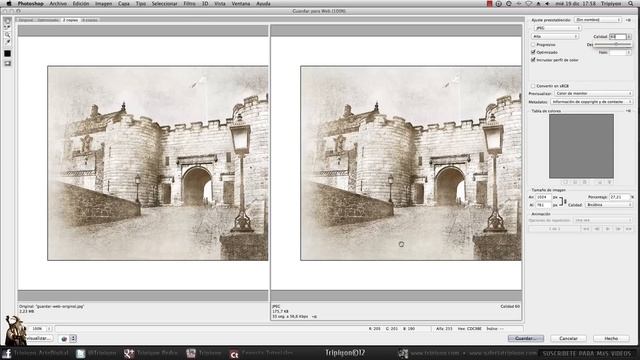Adjust the quality slider popup
Viewport: 640px width, 360px height.
click(613, 44)
